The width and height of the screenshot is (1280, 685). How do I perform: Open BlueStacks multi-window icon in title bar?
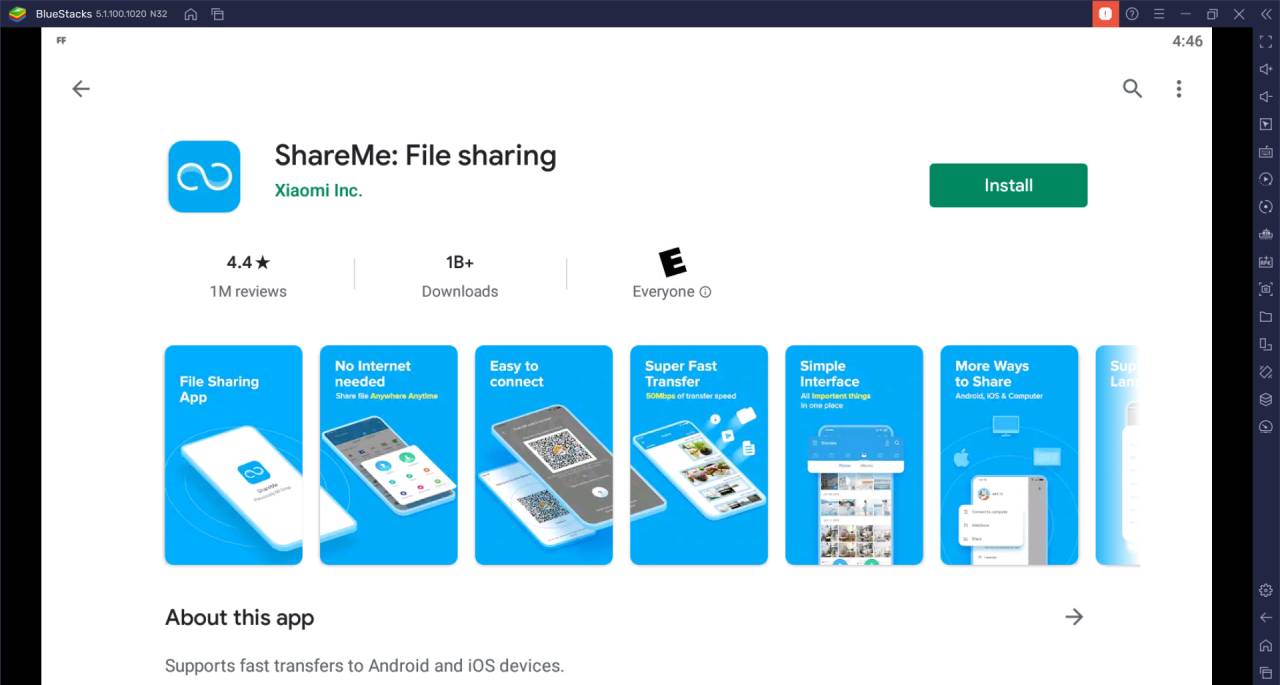(x=217, y=14)
